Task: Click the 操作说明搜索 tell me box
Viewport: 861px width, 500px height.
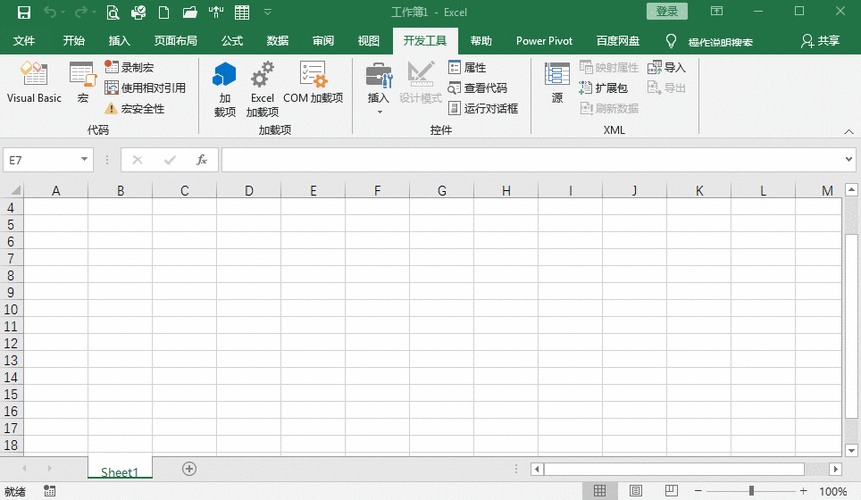Action: click(x=720, y=42)
